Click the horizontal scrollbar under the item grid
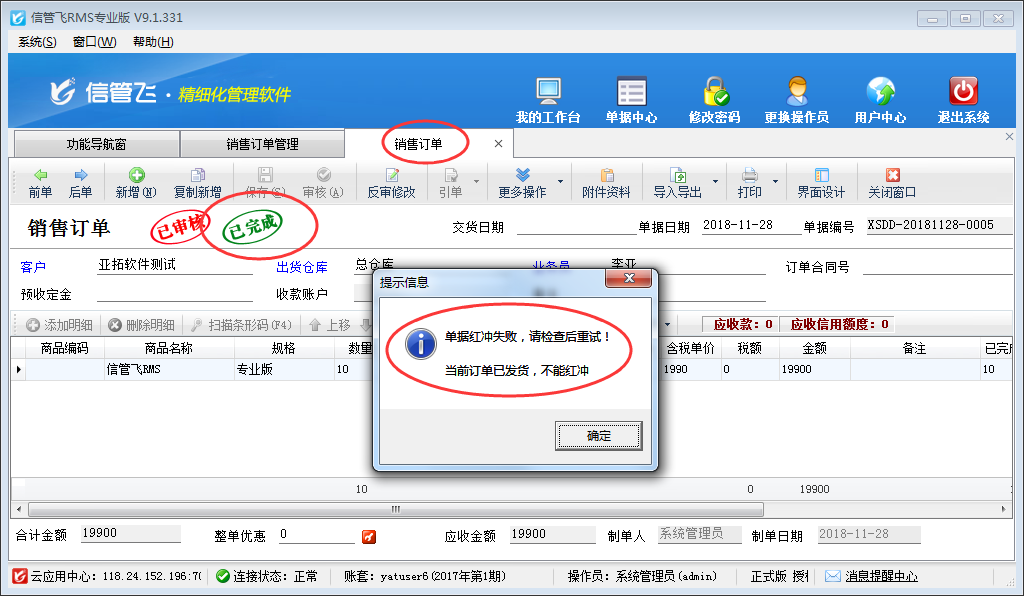The height and width of the screenshot is (596, 1024). tap(396, 509)
